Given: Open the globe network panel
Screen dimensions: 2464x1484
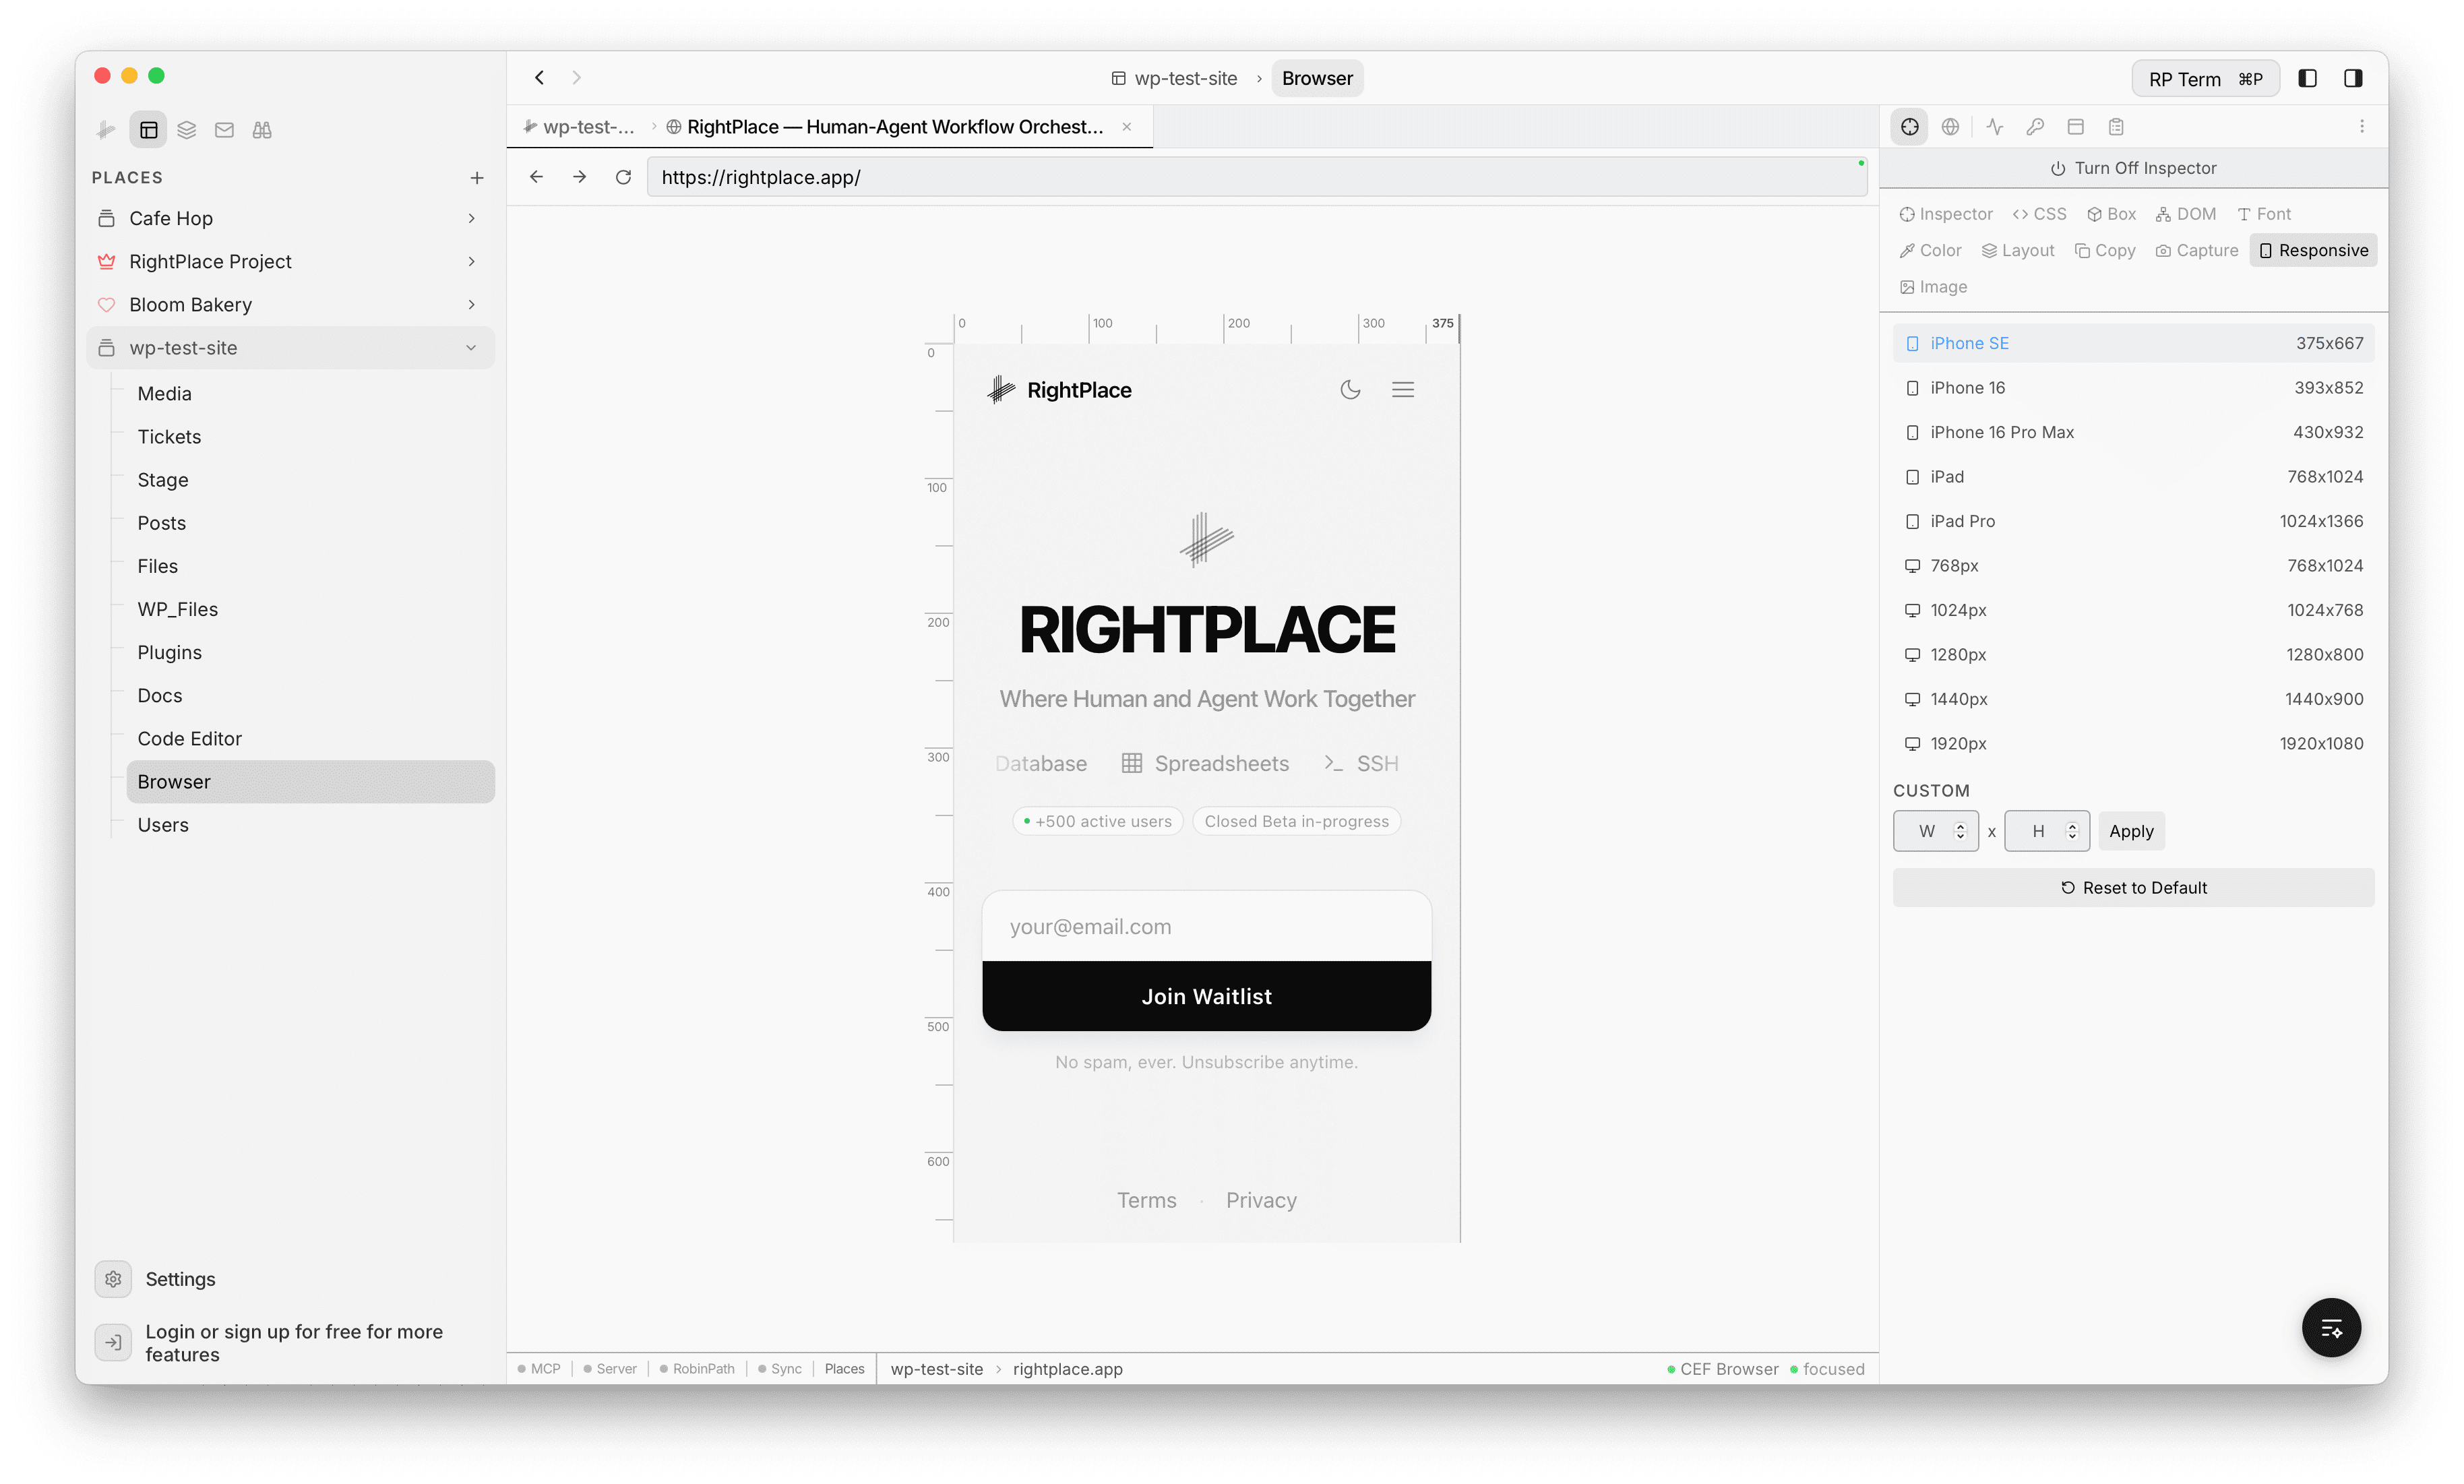Looking at the screenshot, I should (1951, 126).
